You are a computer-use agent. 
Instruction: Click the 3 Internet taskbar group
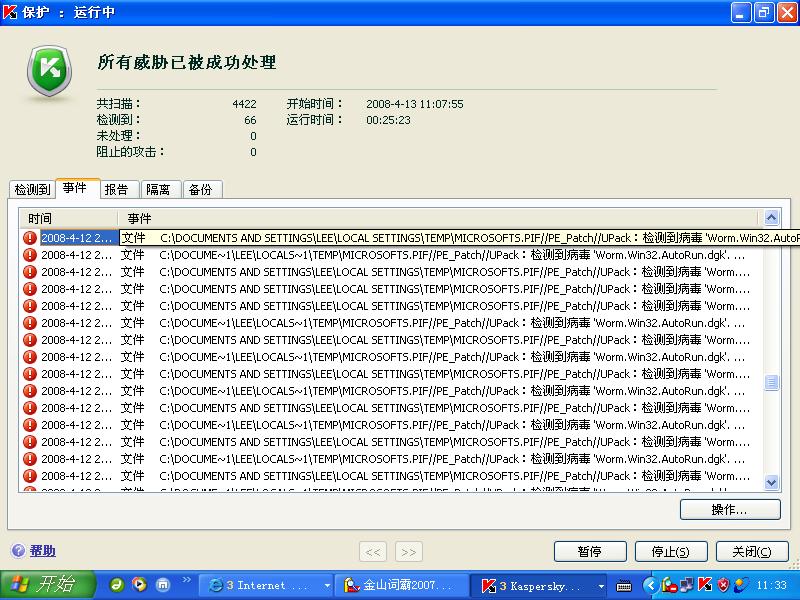(x=265, y=586)
